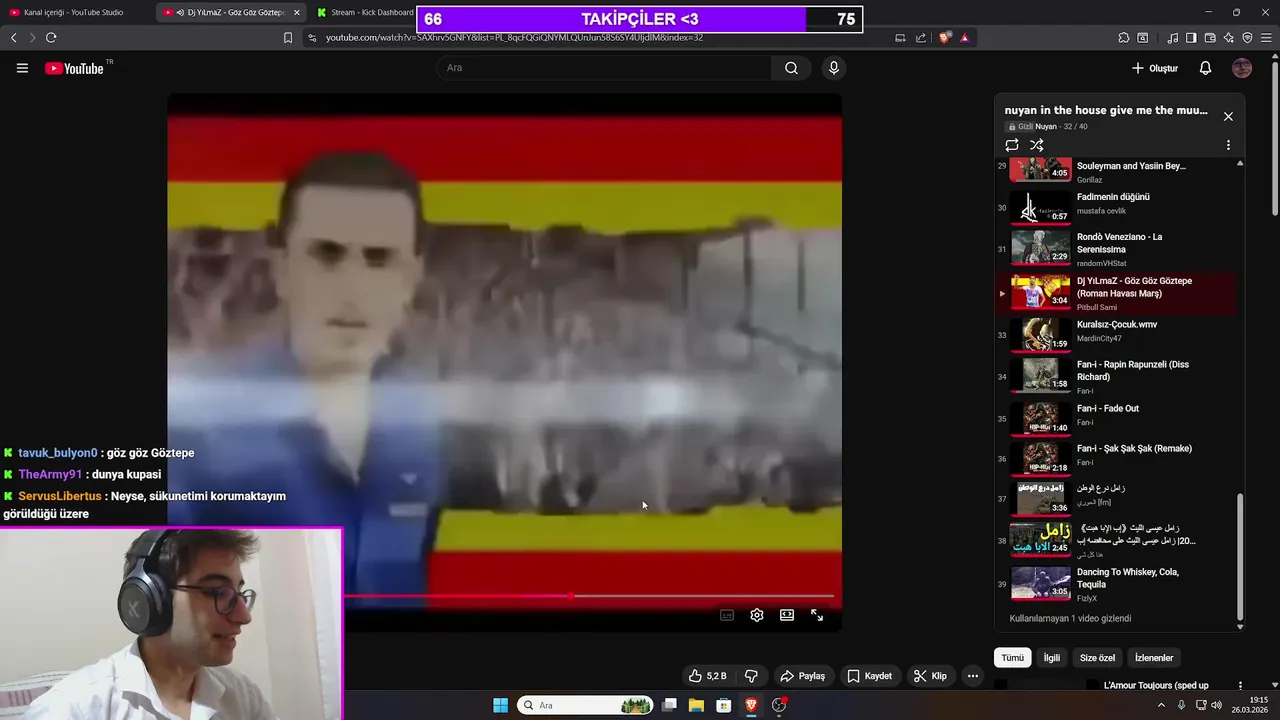This screenshot has width=1280, height=720.
Task: Open the Dj YıLmaZ Göz Göz Göztepe thumbnail
Action: (1040, 292)
